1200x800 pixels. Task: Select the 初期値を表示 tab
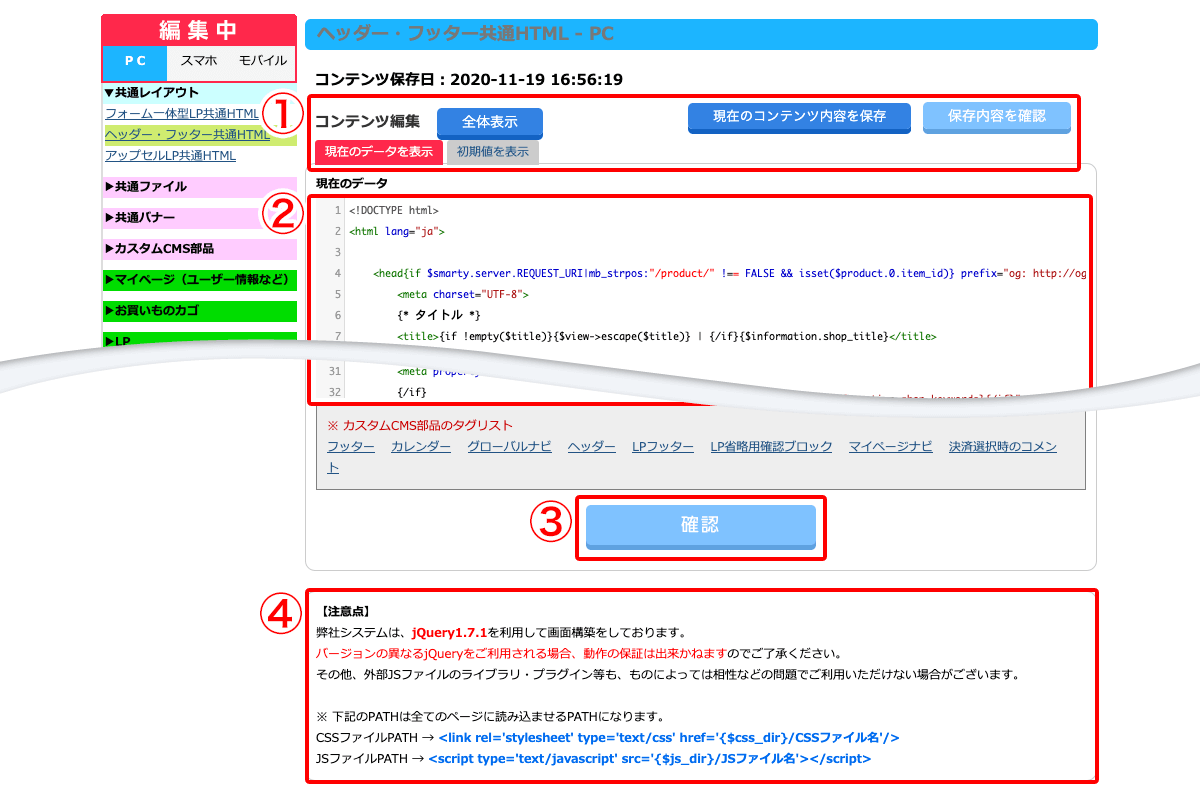click(493, 152)
